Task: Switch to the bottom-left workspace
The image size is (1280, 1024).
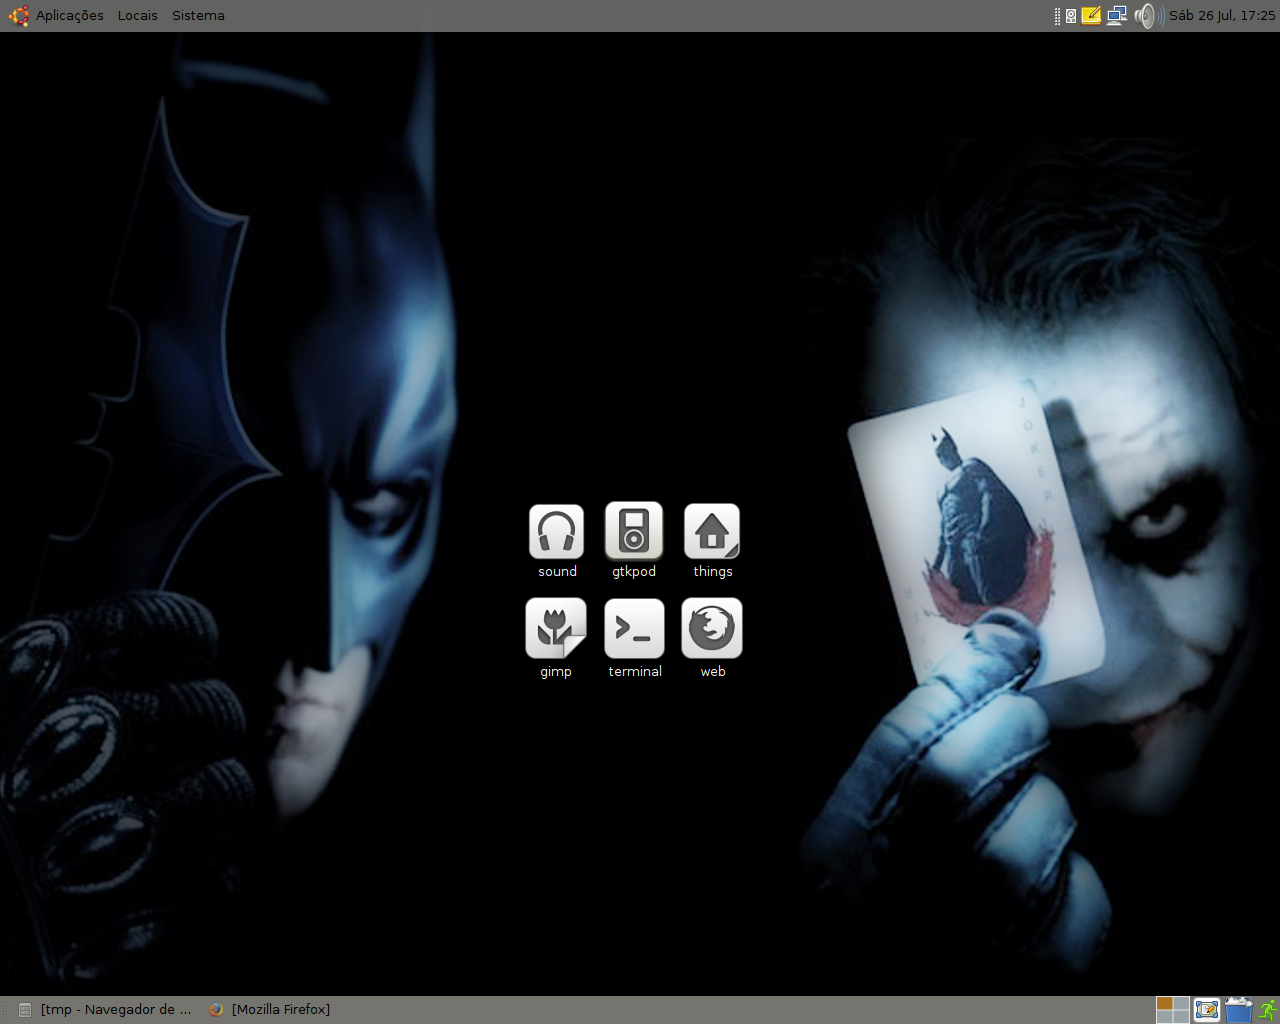Action: 1165,1017
